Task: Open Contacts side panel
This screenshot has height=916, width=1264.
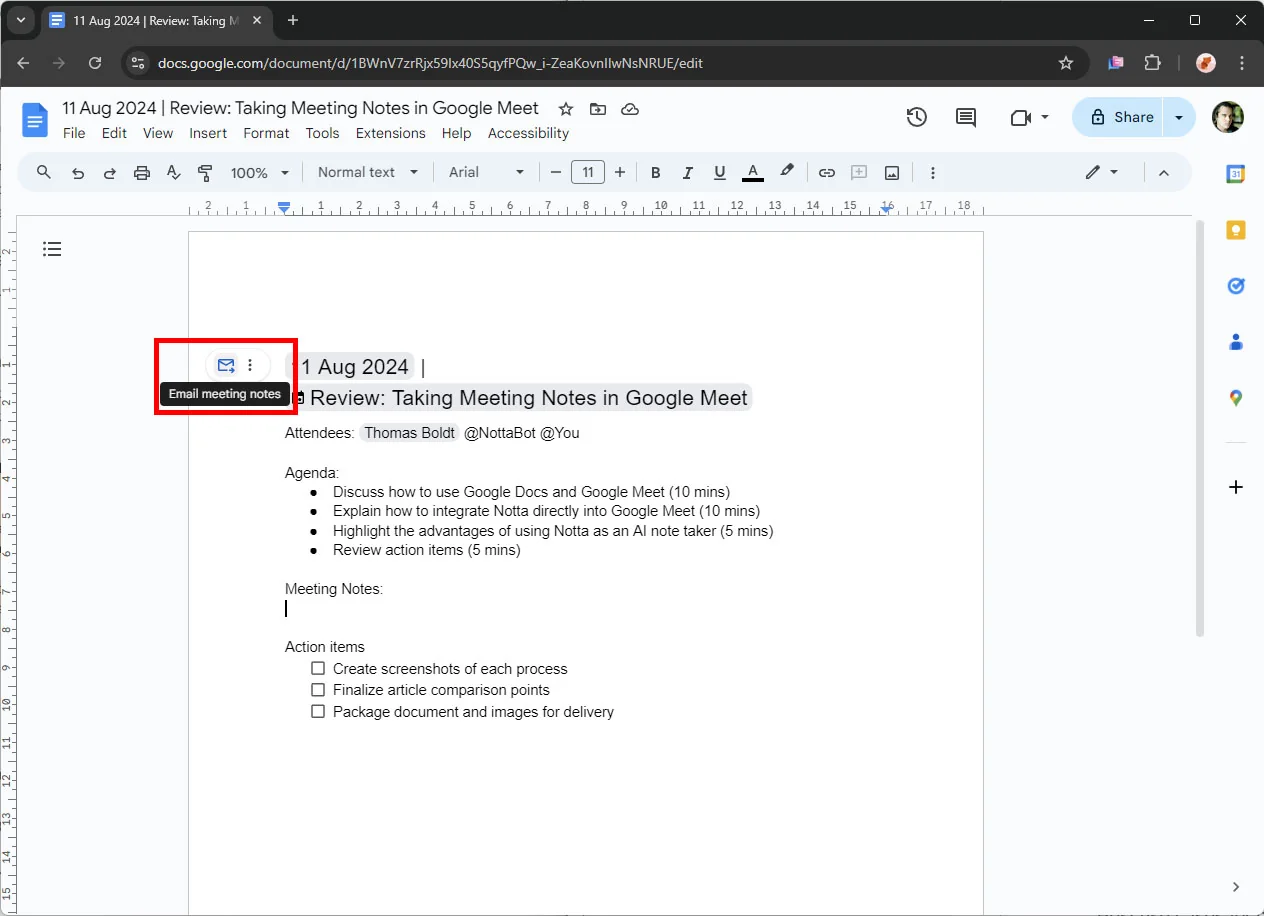Action: coord(1236,342)
